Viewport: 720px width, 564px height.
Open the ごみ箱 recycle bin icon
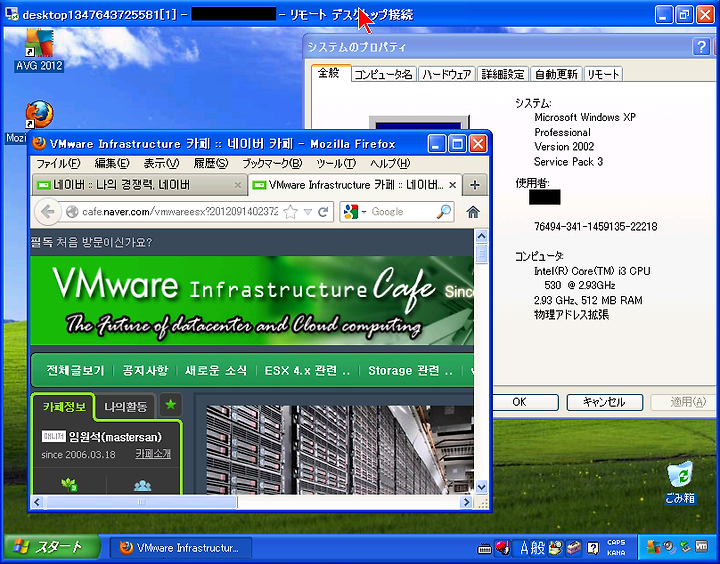click(680, 483)
